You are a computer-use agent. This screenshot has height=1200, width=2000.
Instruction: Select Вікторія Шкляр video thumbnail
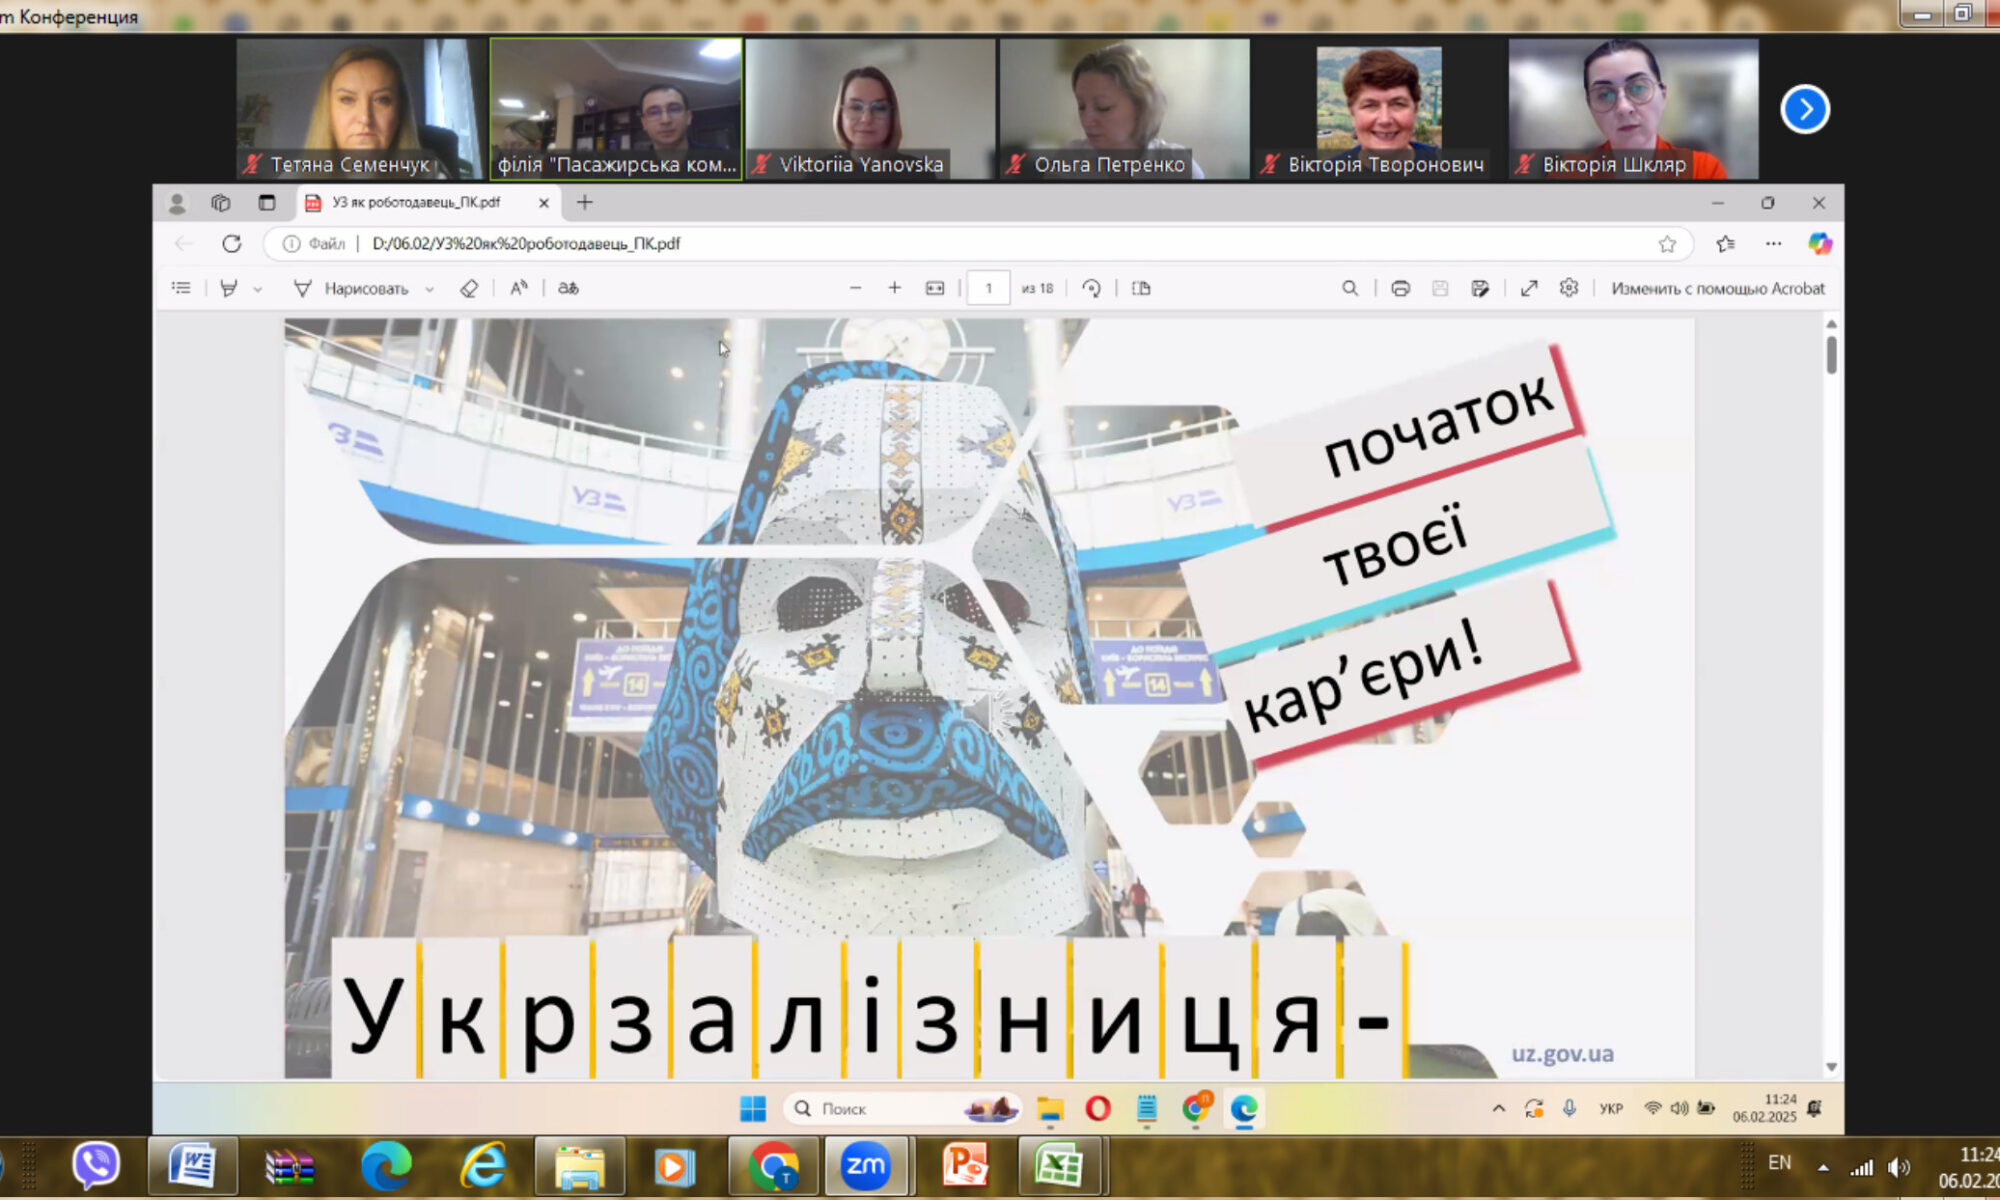tap(1633, 109)
